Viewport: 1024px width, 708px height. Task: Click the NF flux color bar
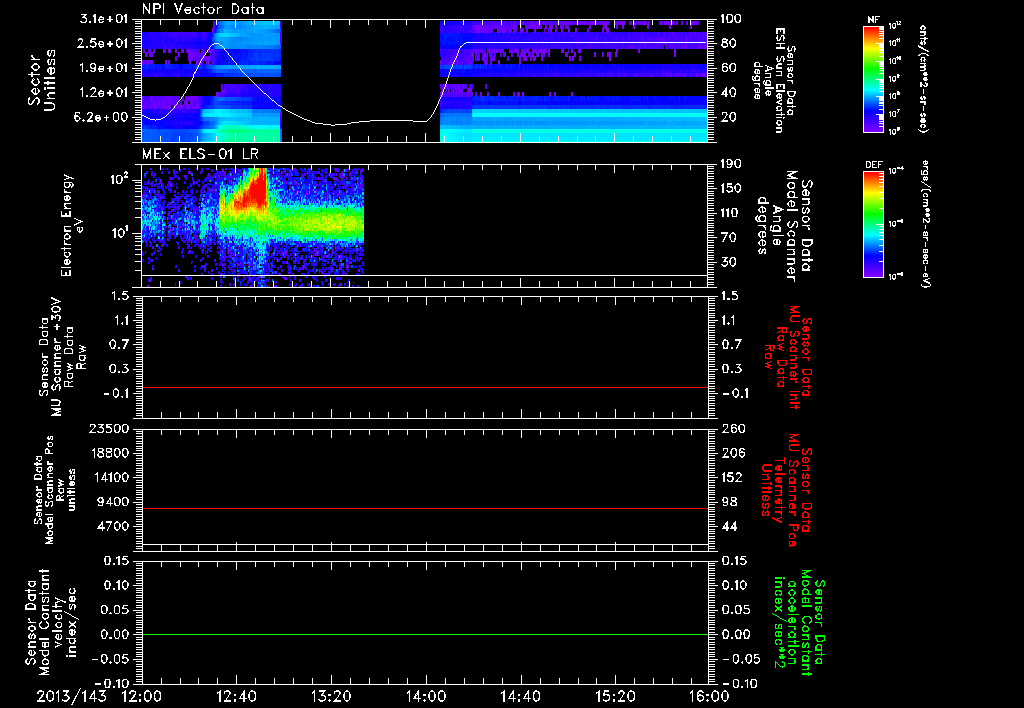[x=874, y=78]
